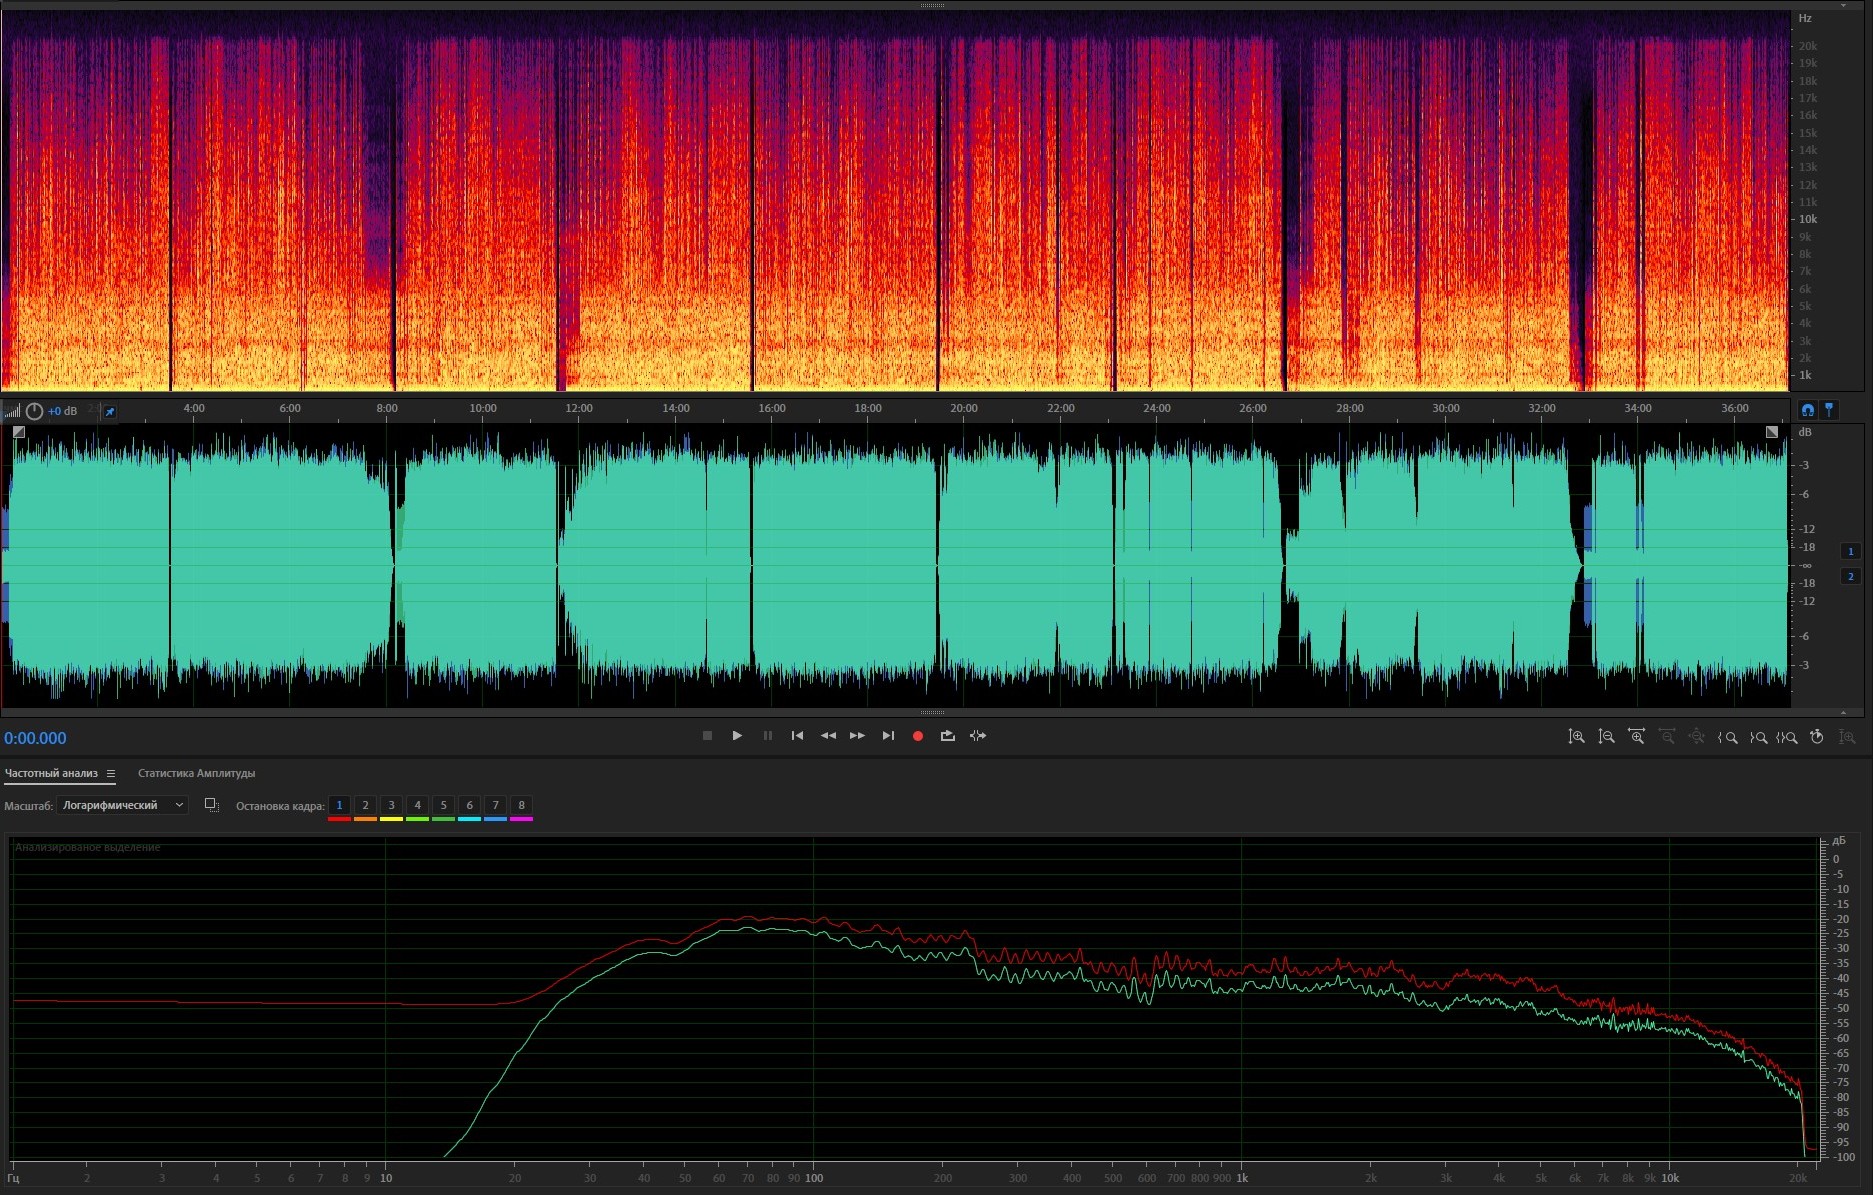The width and height of the screenshot is (1873, 1195).
Task: Toggle channel 1 enable button
Action: pos(1850,551)
